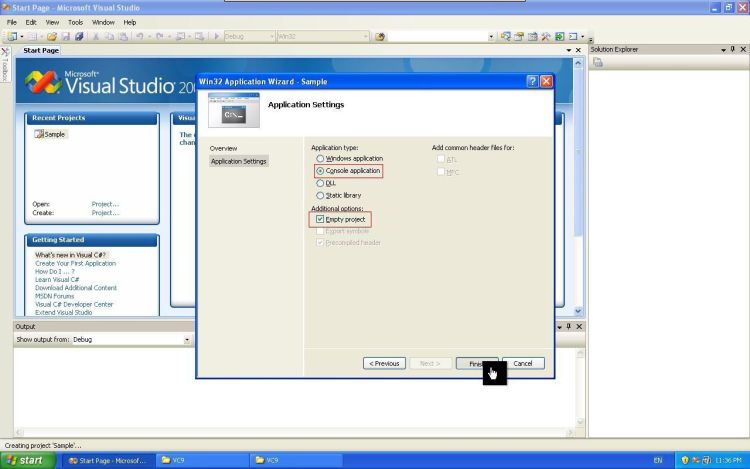The height and width of the screenshot is (469, 750).
Task: Click the Cancel button
Action: click(x=523, y=363)
